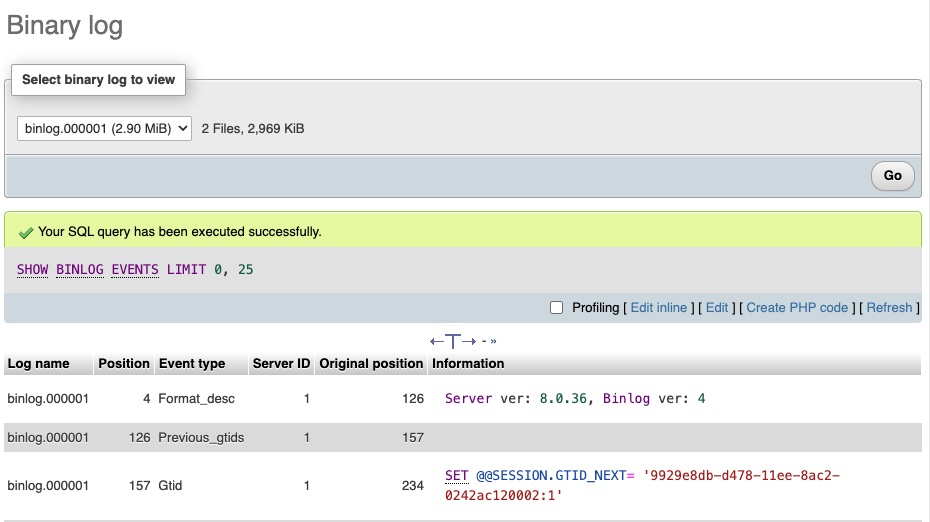Click the Original position column header
Screen dimensions: 930x522
point(371,364)
